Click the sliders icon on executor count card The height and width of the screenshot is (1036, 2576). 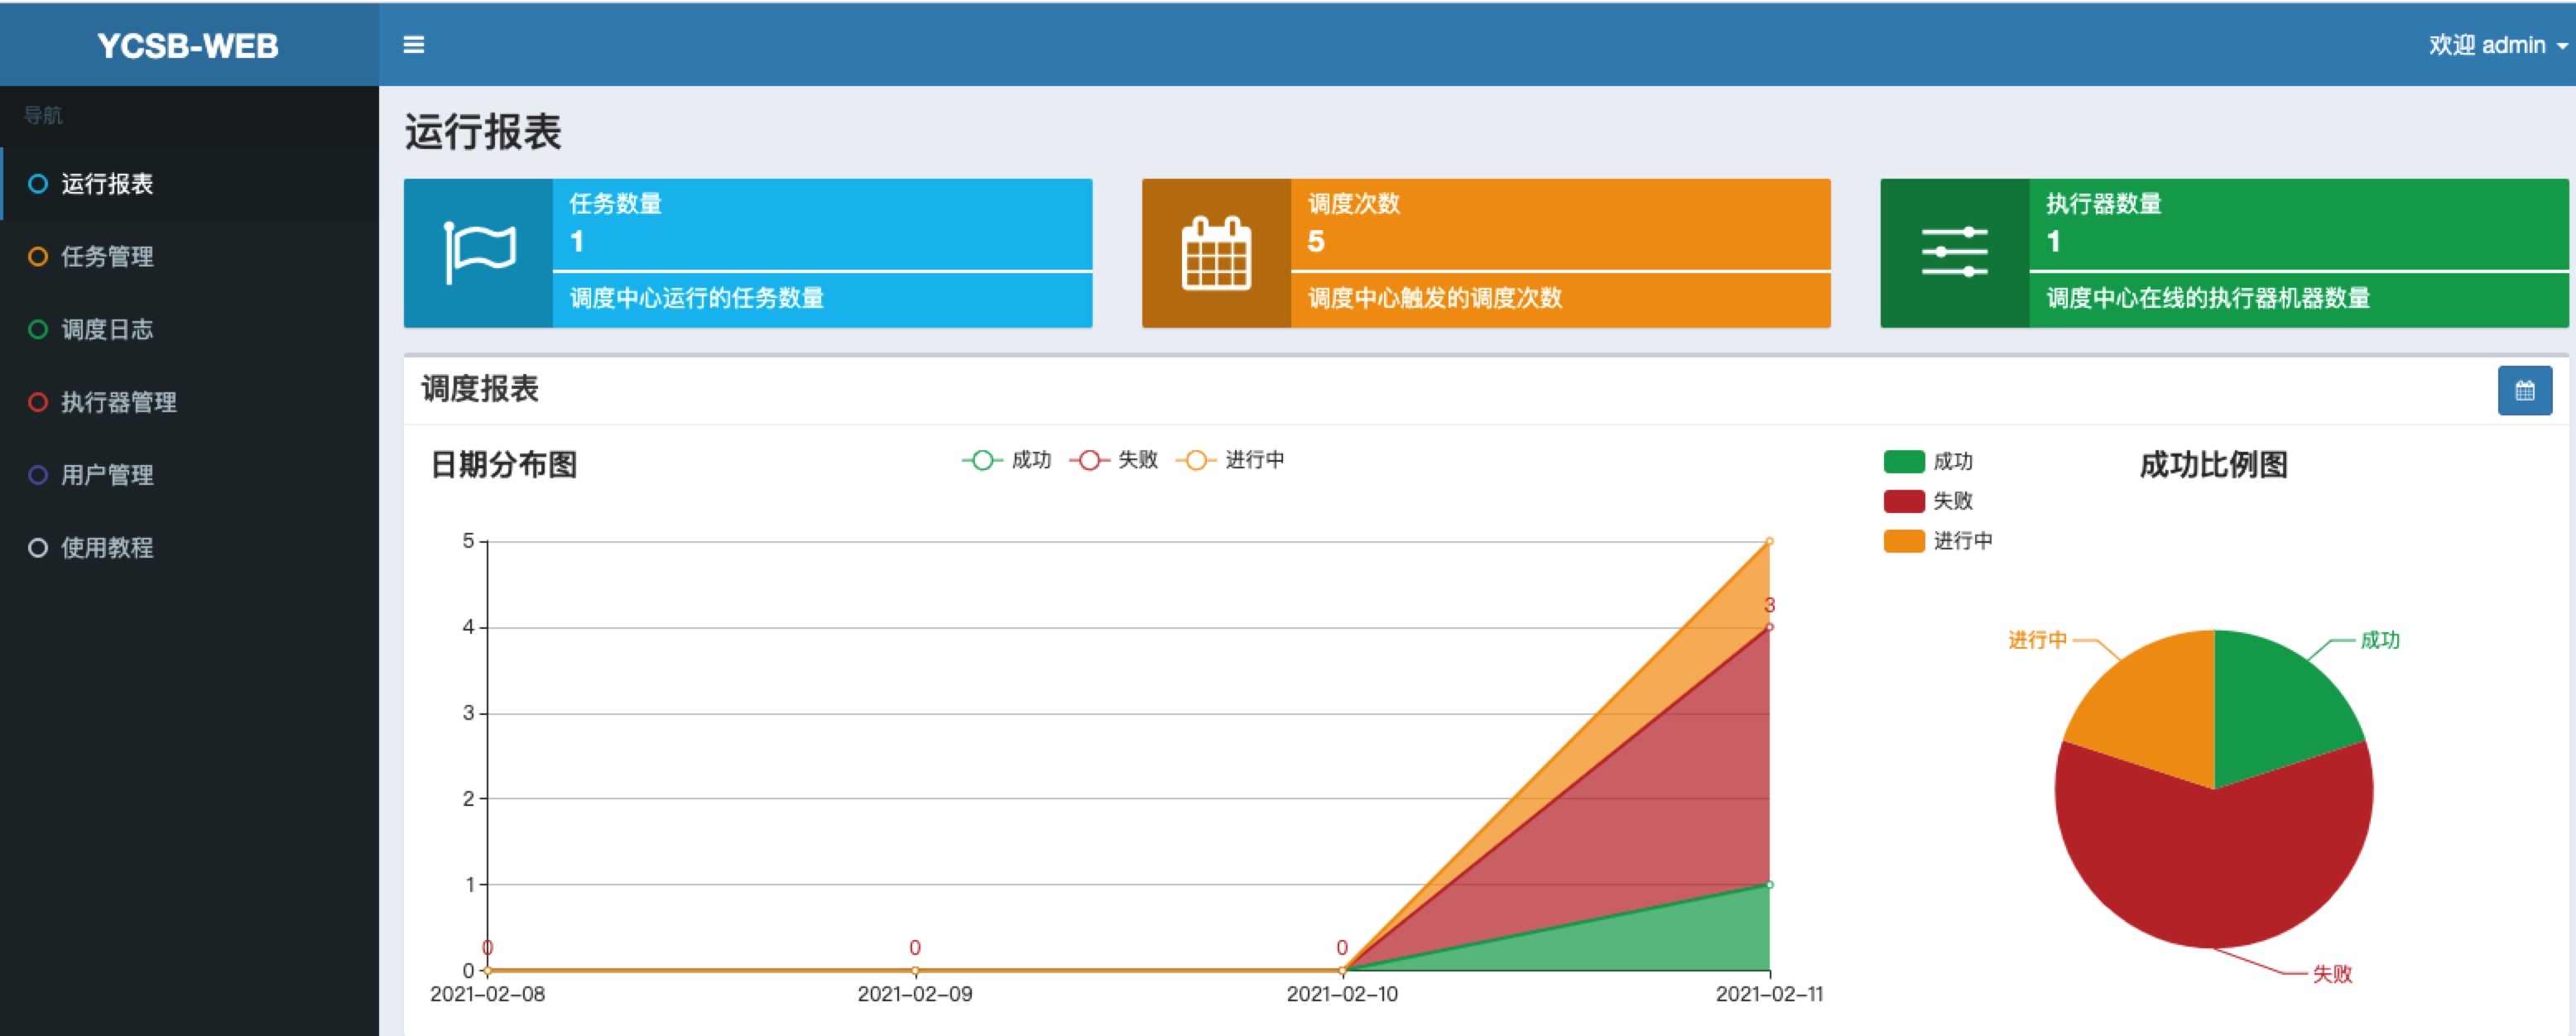[x=1954, y=252]
